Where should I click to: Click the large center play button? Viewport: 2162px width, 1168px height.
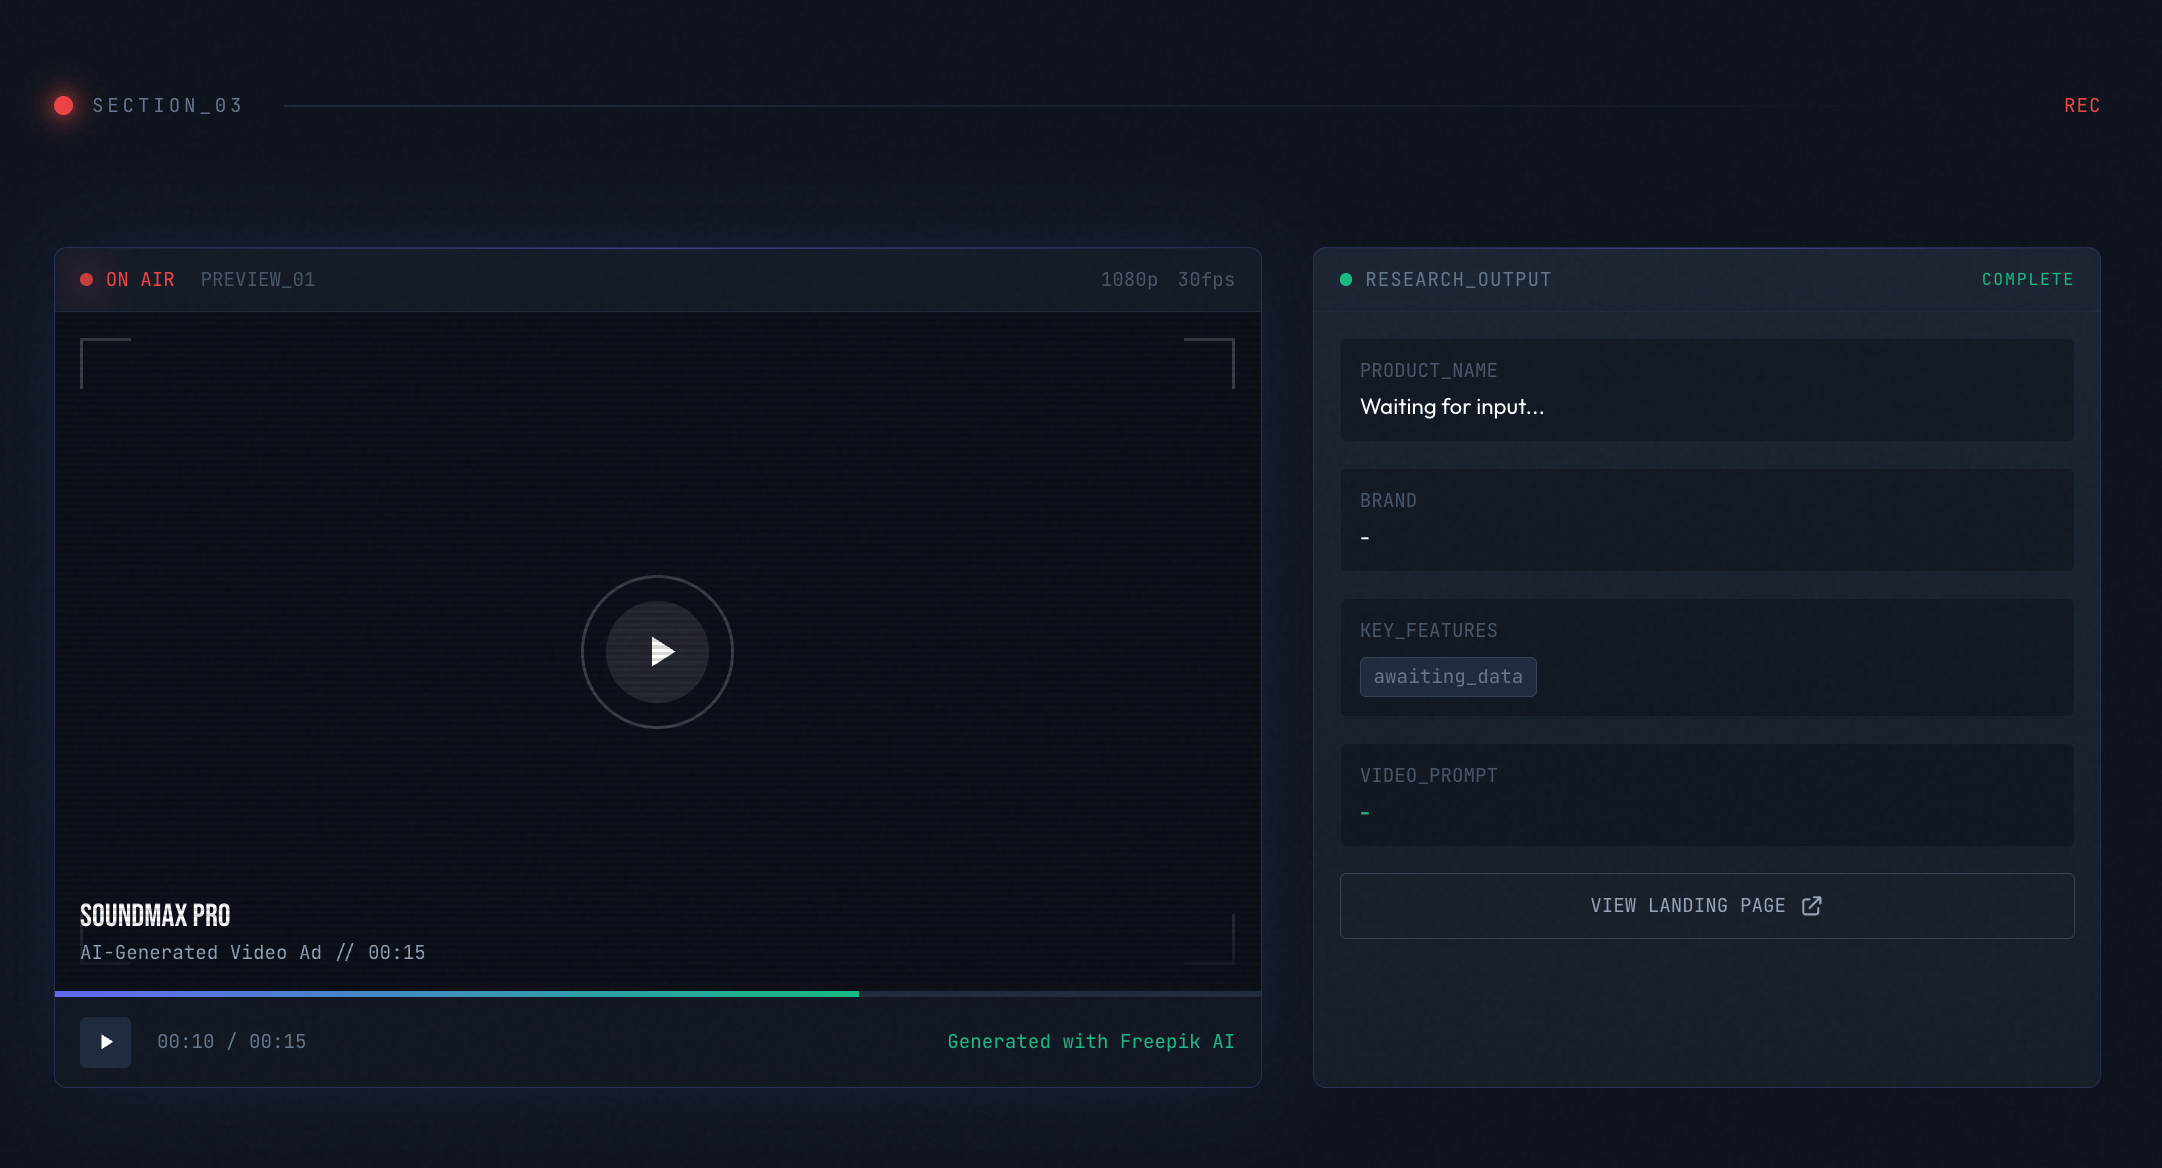coord(657,652)
